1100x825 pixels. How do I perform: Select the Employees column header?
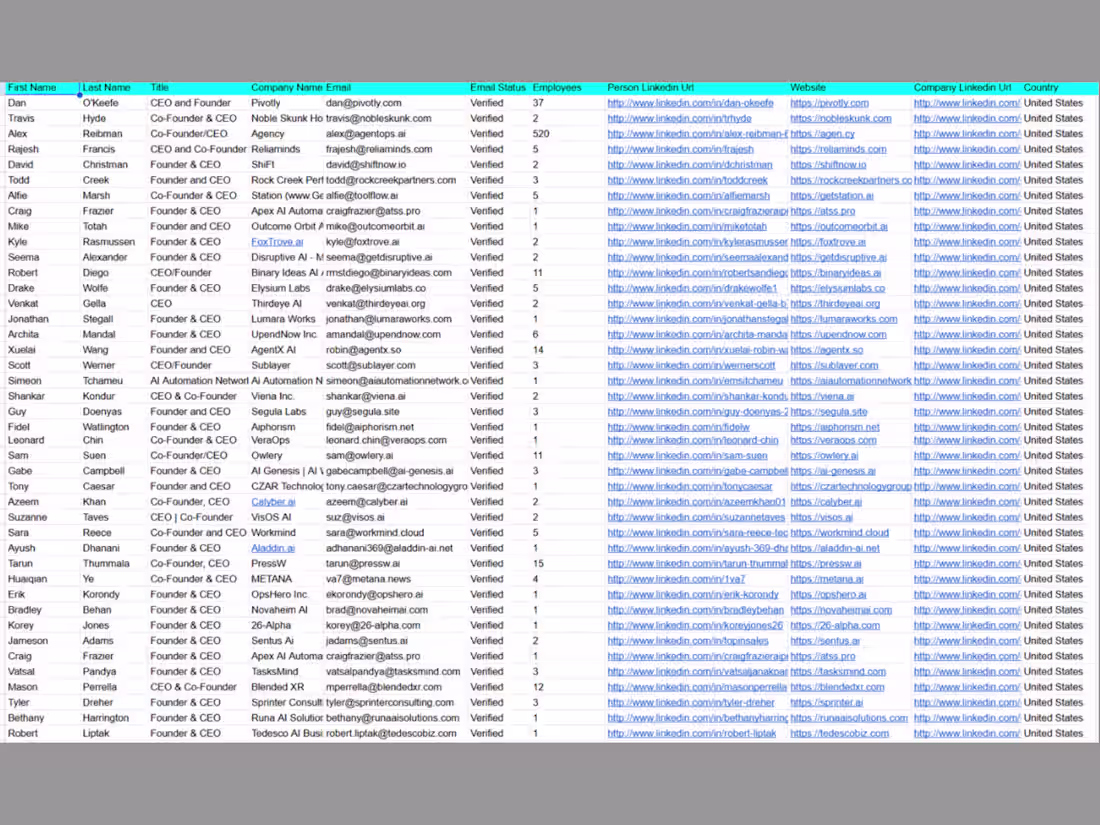click(556, 88)
